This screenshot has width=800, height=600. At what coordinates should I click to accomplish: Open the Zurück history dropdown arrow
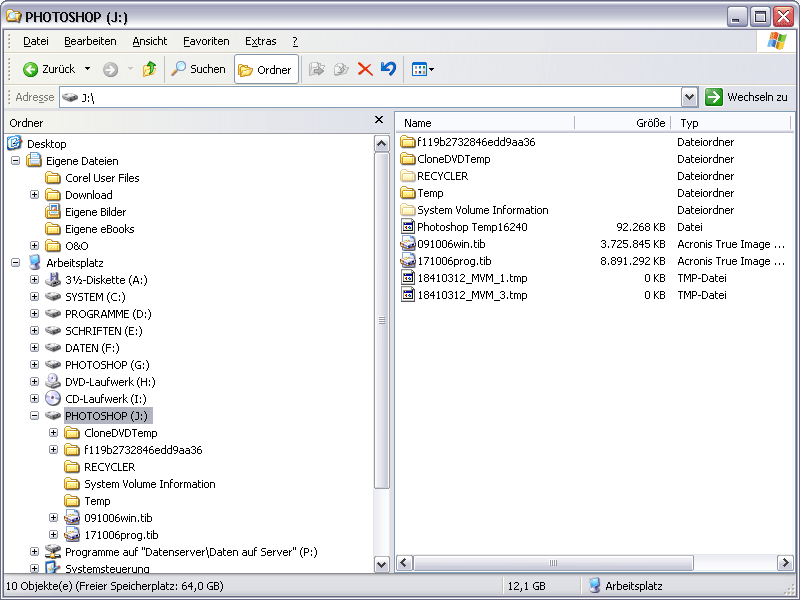pos(87,69)
